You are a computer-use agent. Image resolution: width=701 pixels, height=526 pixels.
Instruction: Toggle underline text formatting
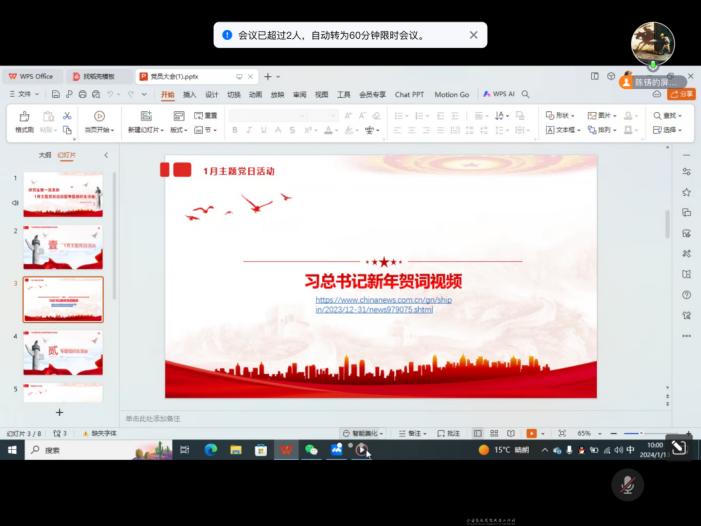264,130
